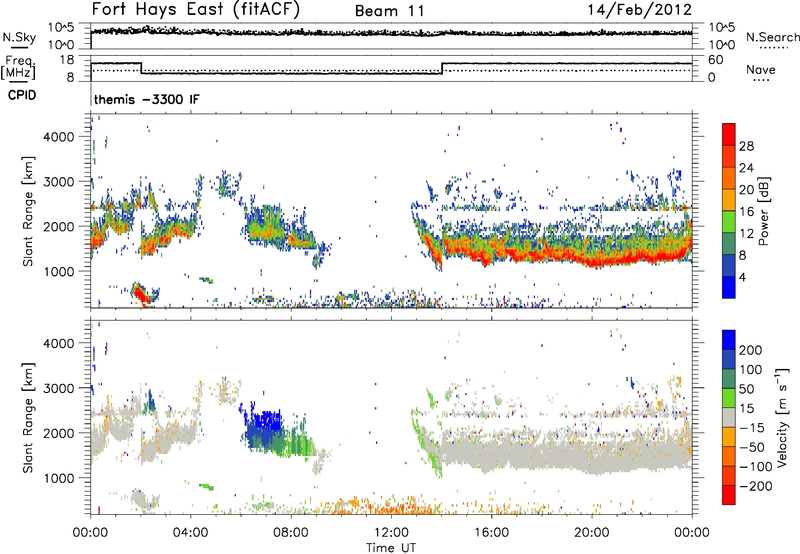Click the "-200" velocity colorbar tick

[755, 486]
